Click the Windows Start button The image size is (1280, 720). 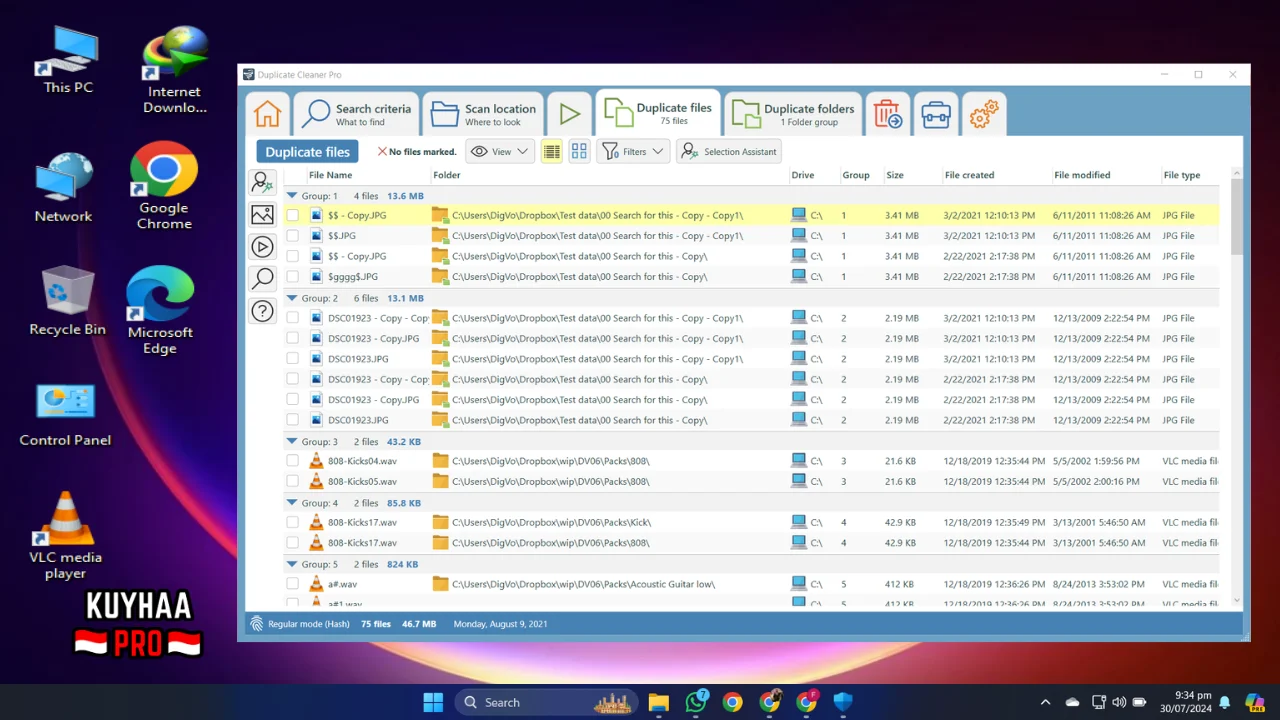click(433, 702)
